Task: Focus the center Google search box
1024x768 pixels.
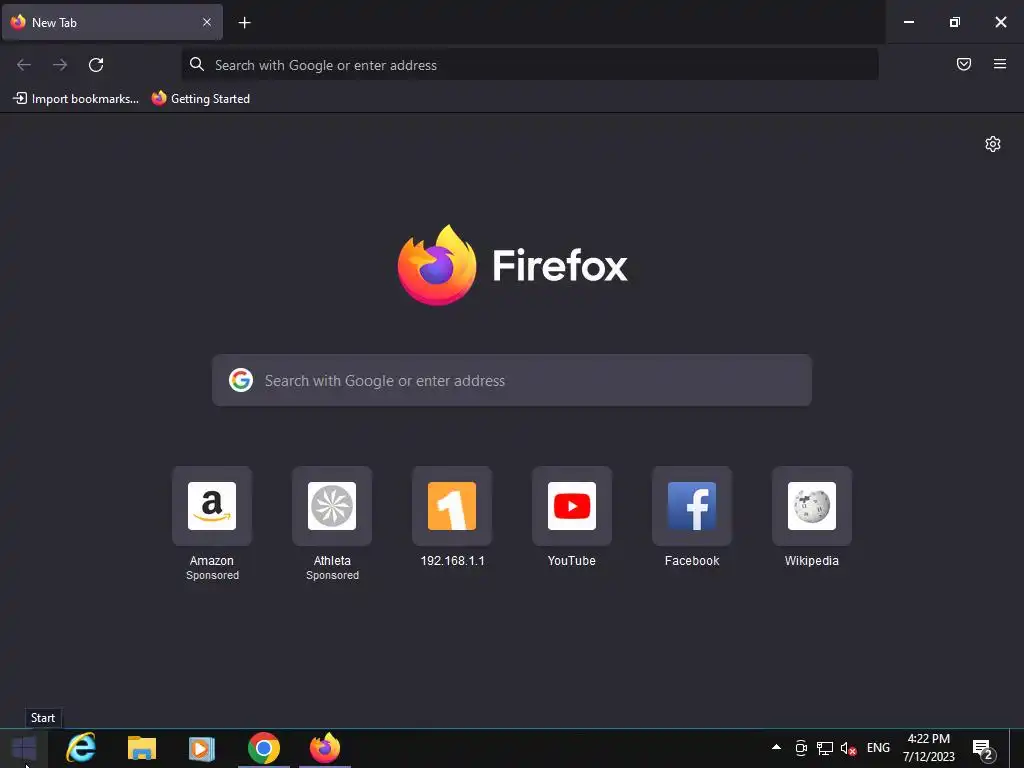Action: tap(512, 380)
